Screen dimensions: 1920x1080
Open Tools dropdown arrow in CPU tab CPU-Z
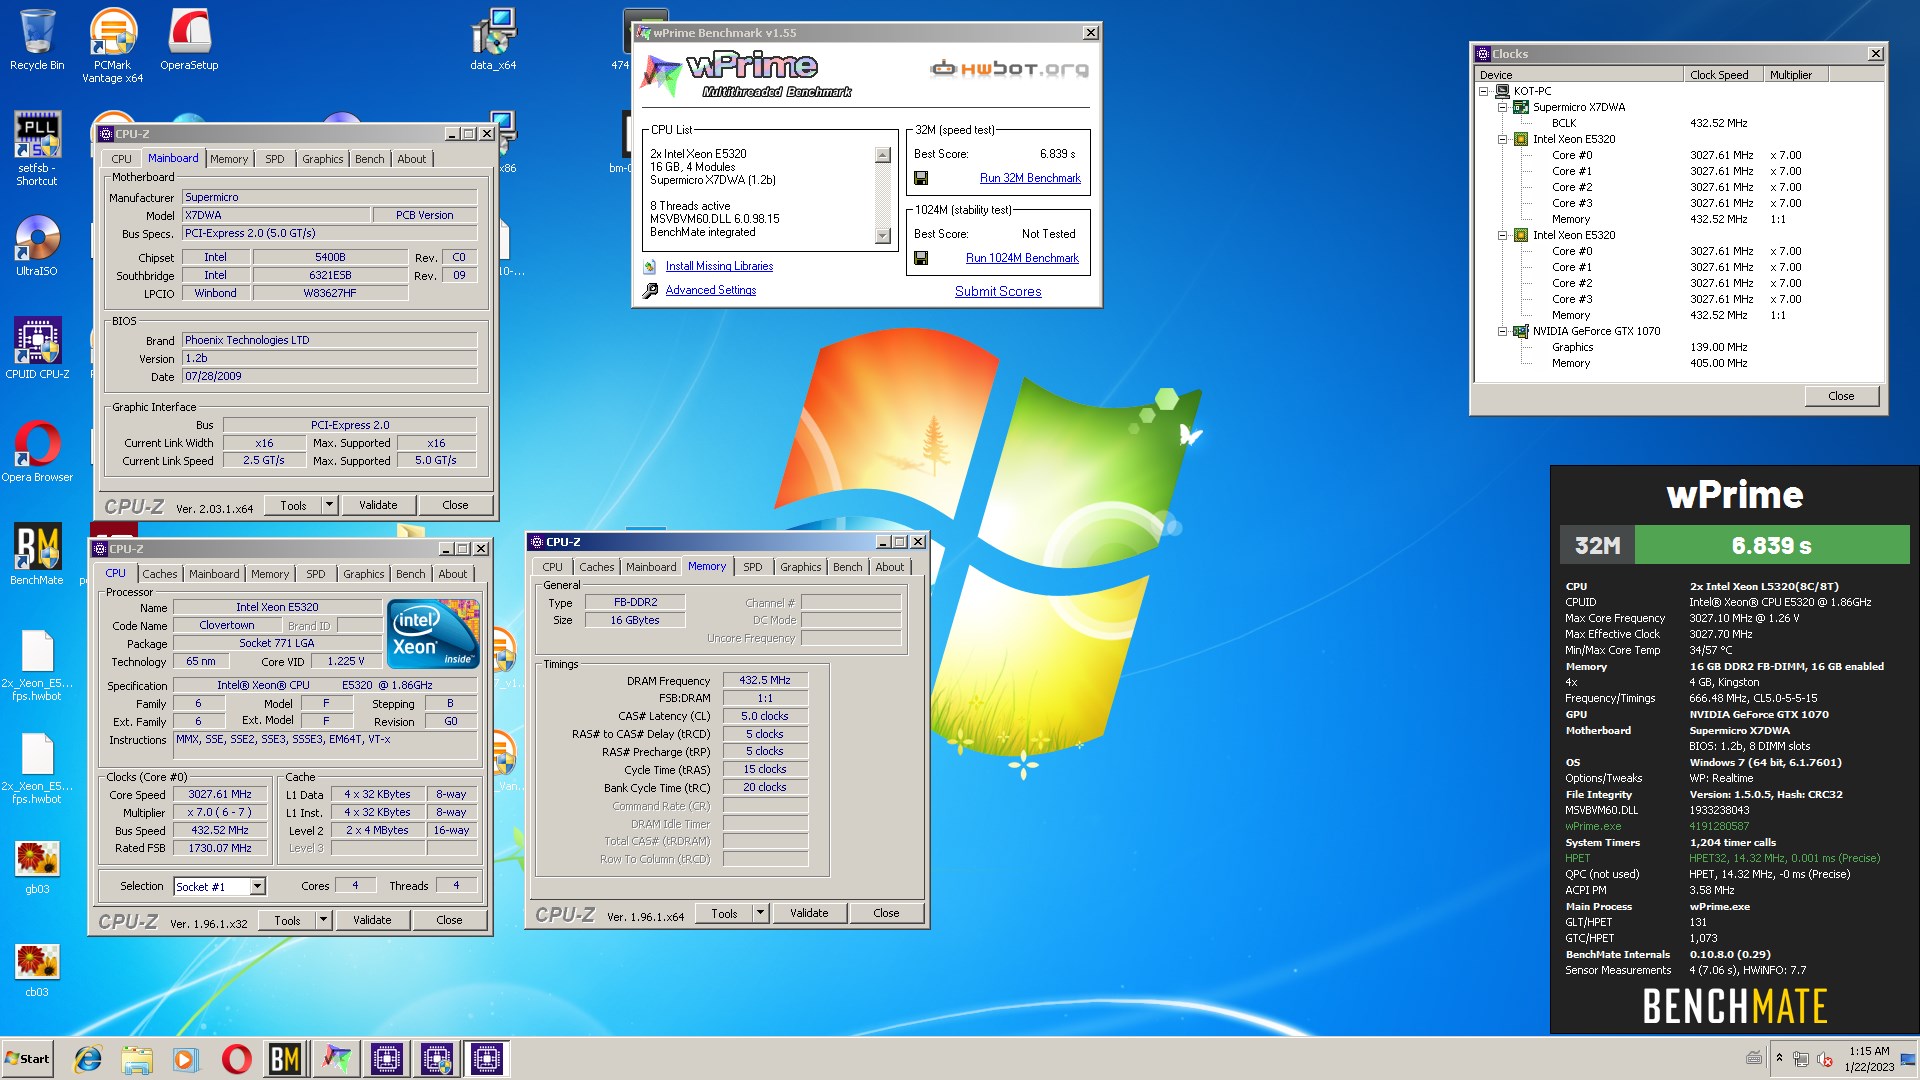click(323, 920)
